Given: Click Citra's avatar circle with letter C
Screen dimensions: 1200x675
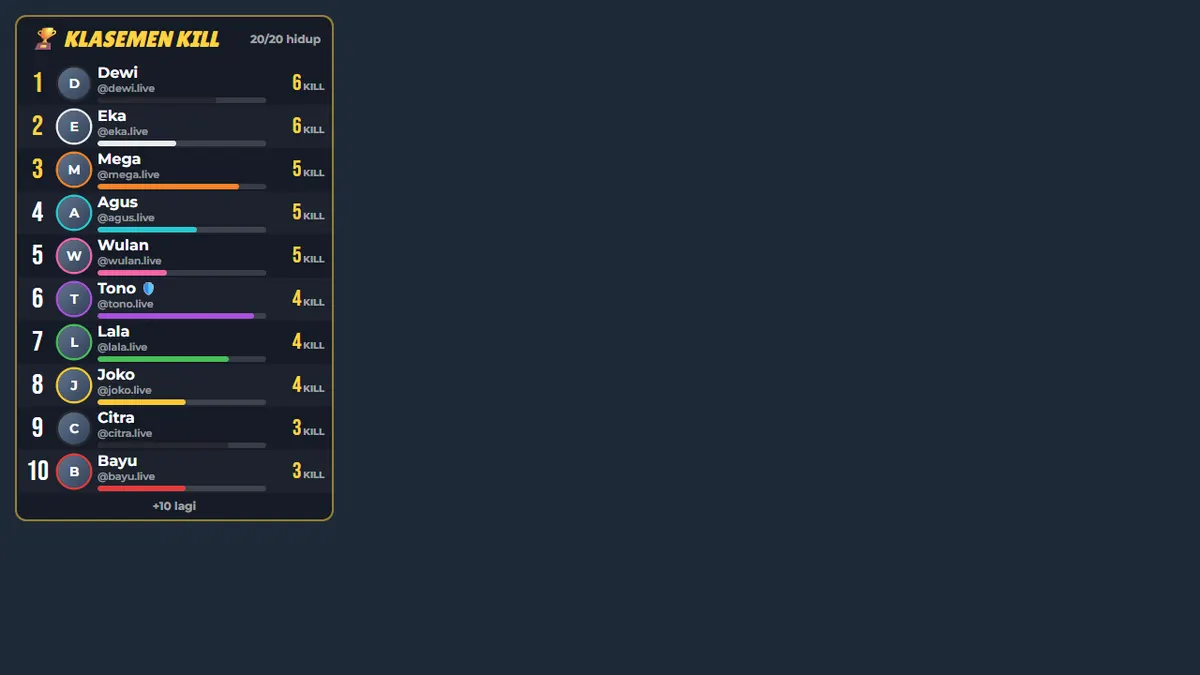Looking at the screenshot, I should (74, 428).
